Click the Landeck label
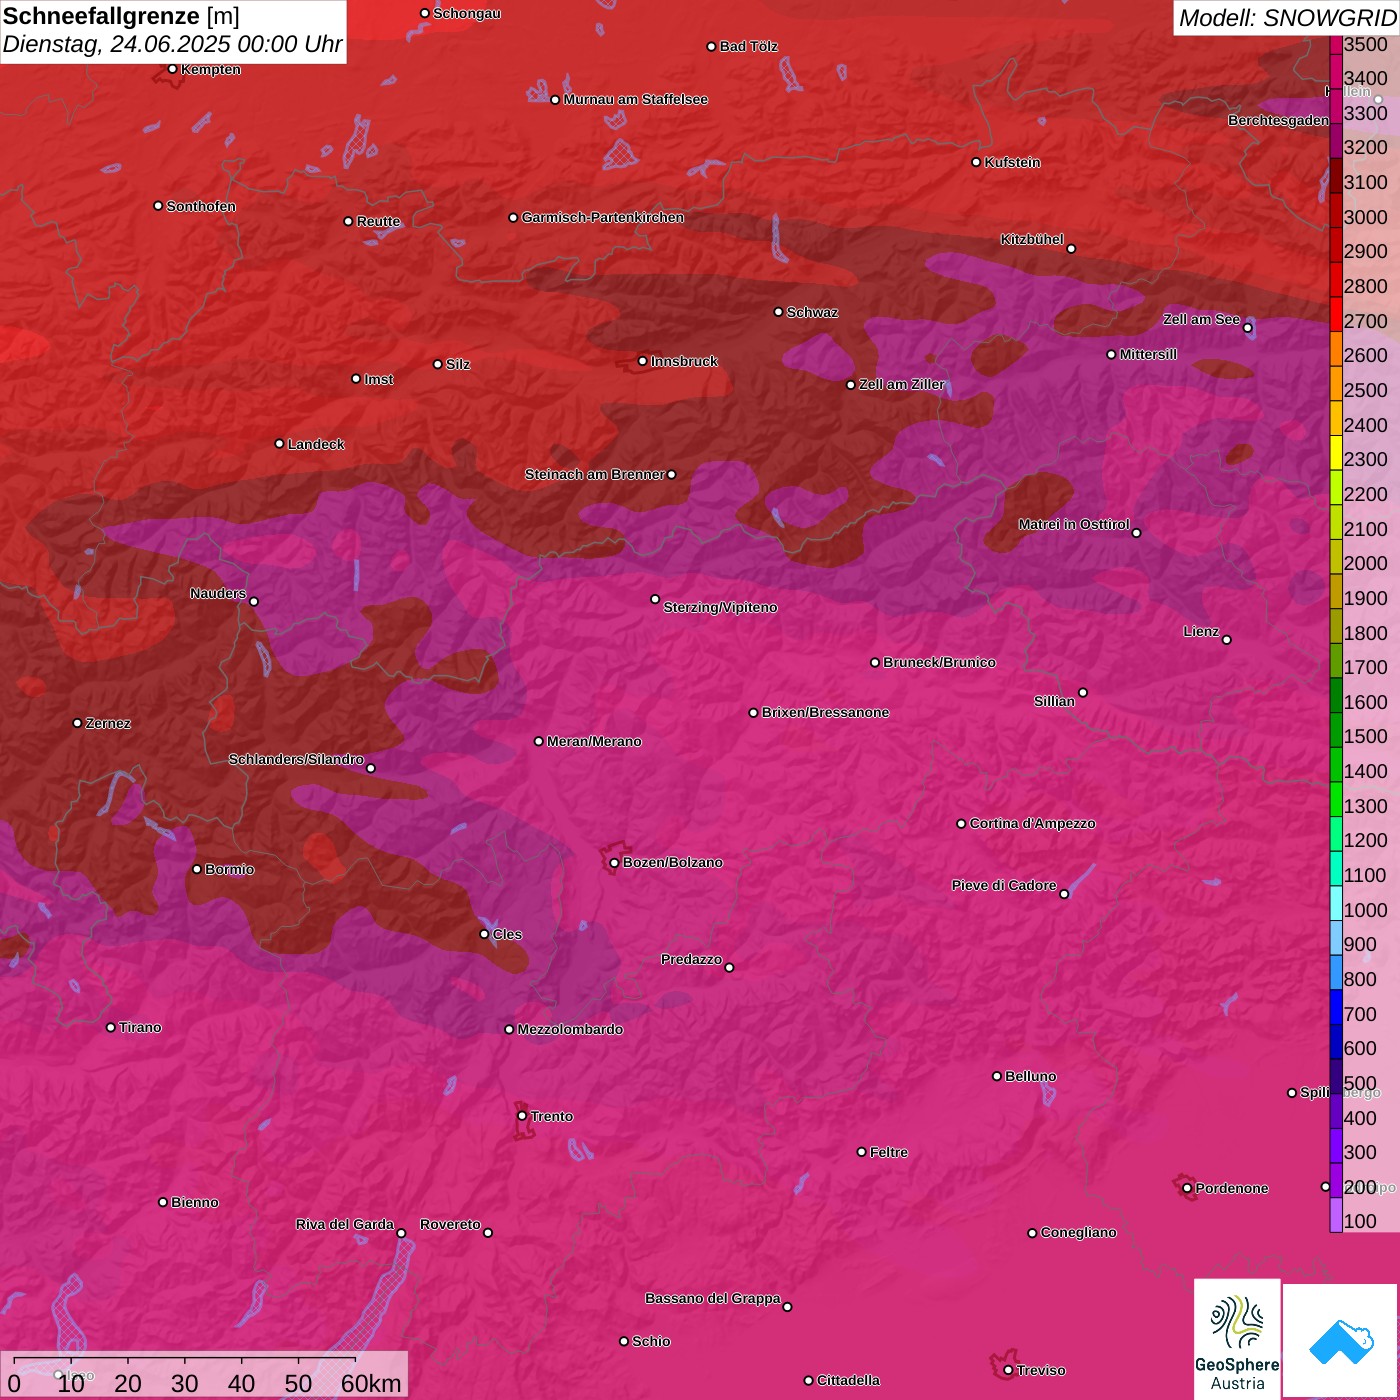This screenshot has width=1400, height=1400. 316,444
